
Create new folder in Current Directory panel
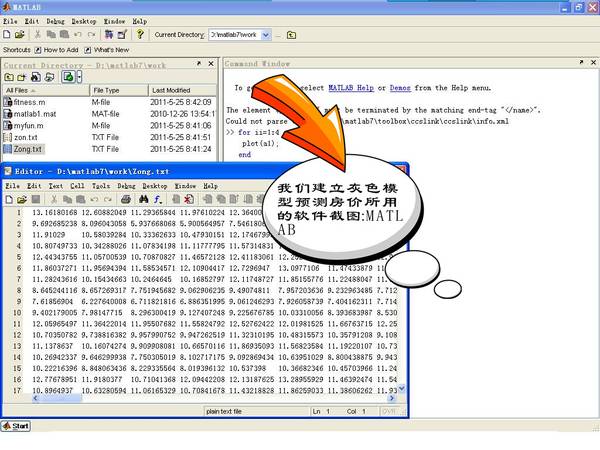(24, 76)
